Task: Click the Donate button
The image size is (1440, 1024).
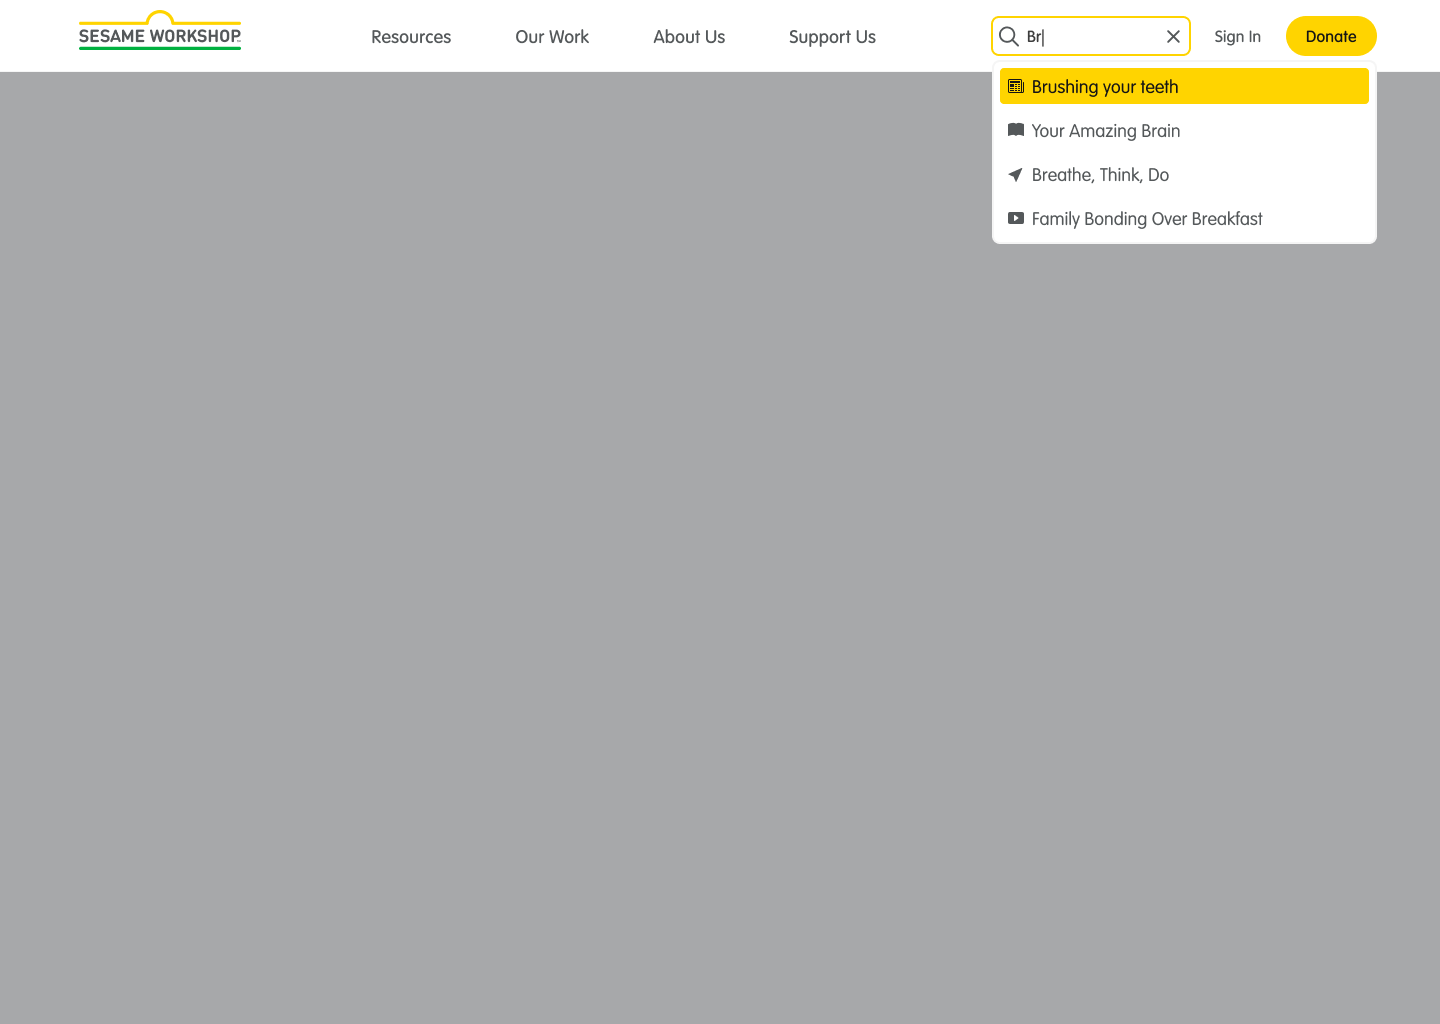Action: [1331, 36]
